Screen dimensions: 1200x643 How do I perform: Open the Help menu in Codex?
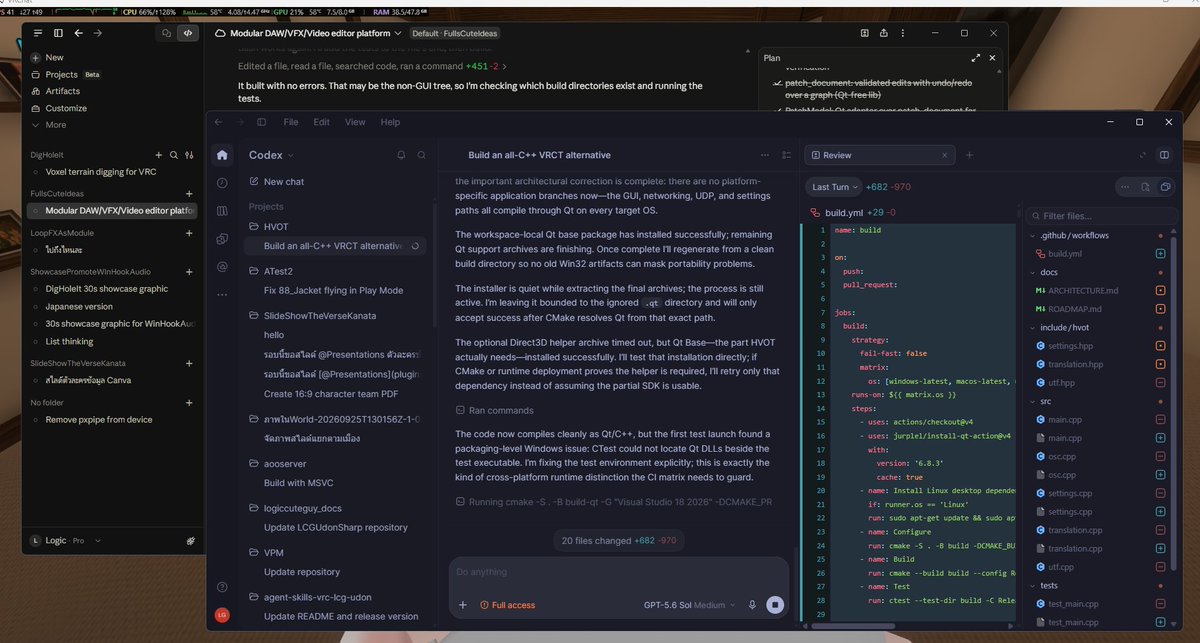pyautogui.click(x=390, y=122)
